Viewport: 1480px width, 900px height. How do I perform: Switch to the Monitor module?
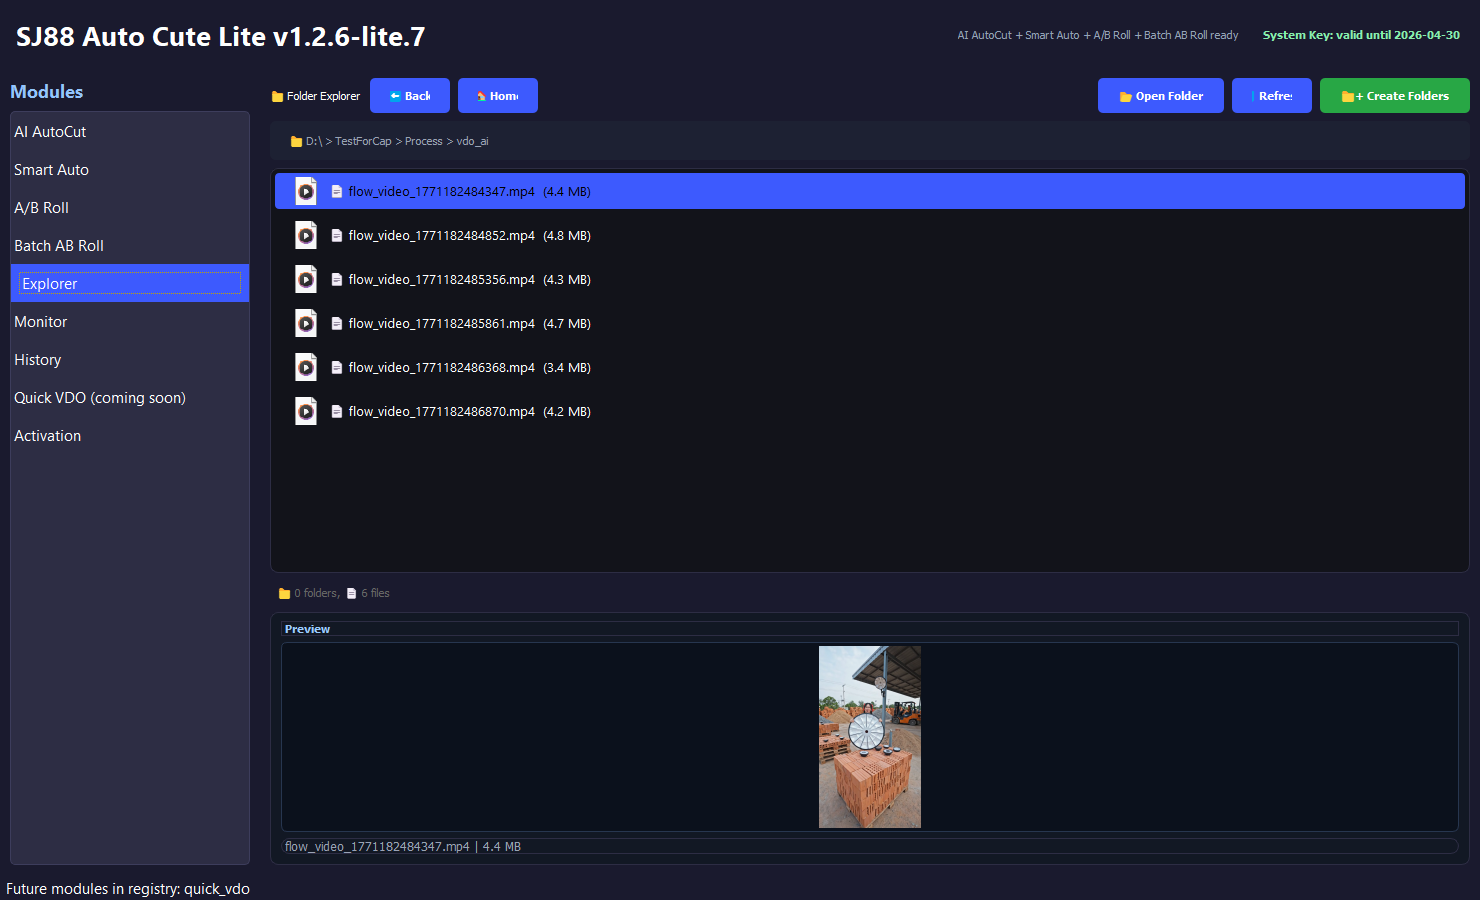click(41, 321)
